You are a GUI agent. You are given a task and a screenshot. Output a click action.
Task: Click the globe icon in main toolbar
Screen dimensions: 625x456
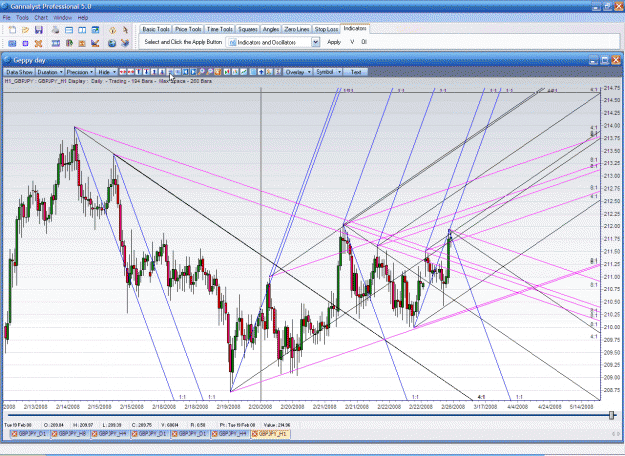[112, 43]
